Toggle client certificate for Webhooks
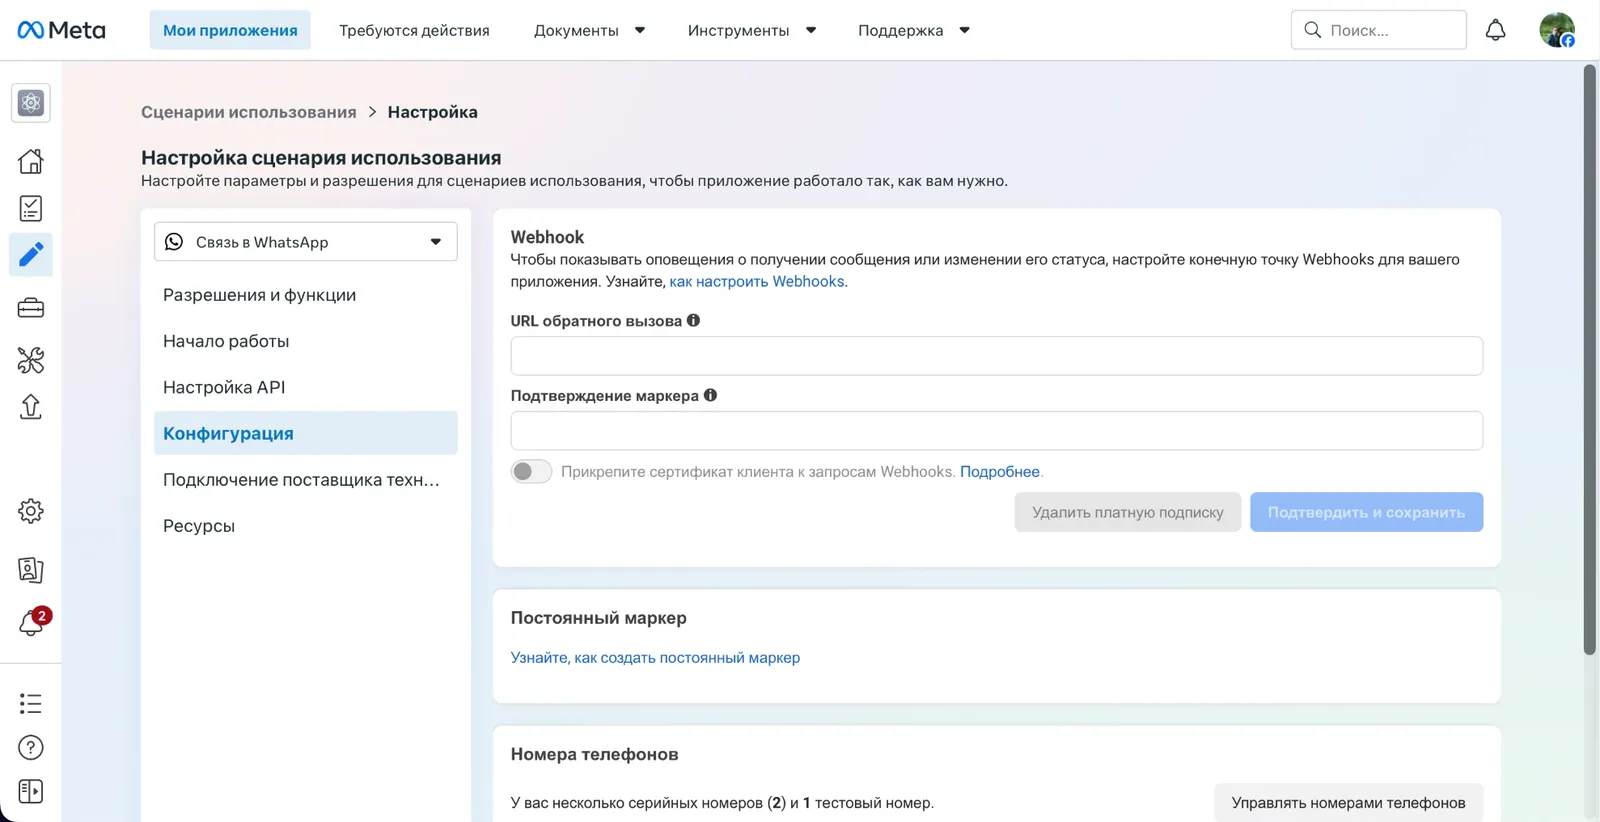Screen dimensions: 1600x822 point(531,472)
